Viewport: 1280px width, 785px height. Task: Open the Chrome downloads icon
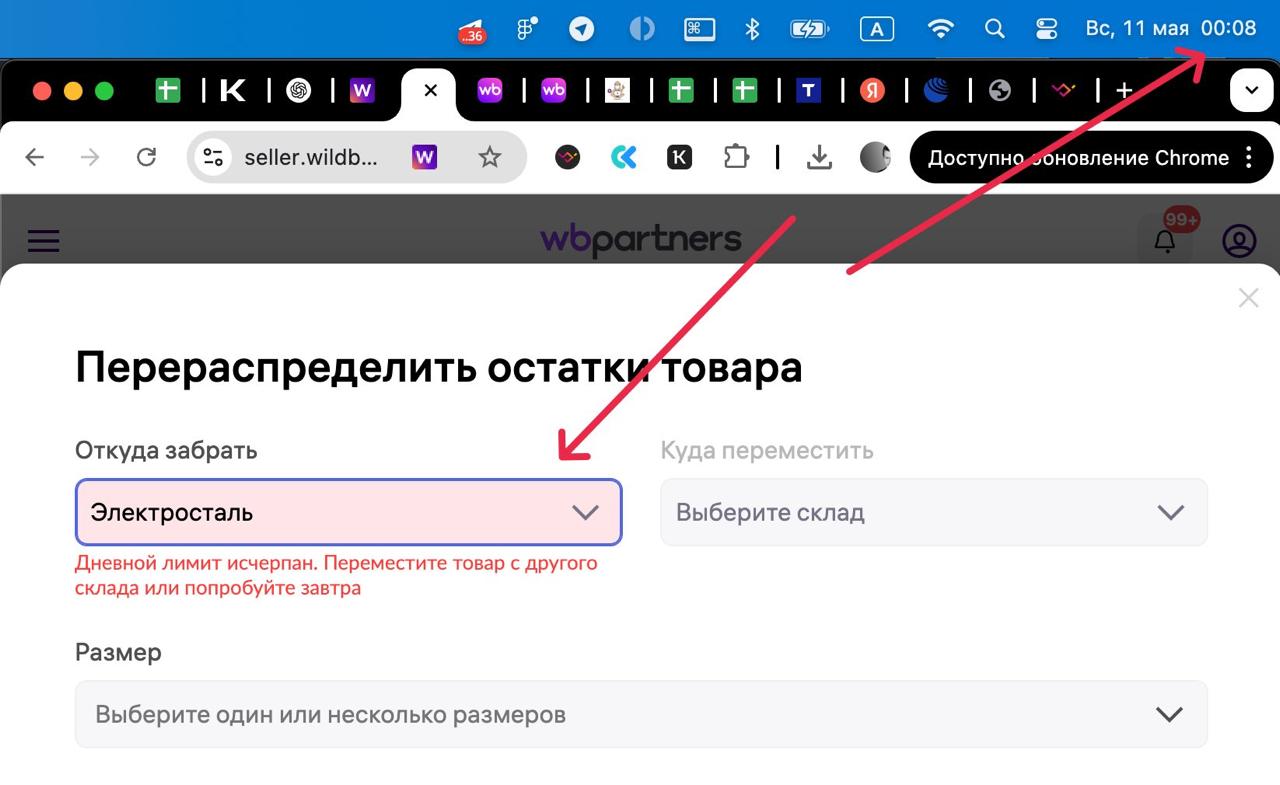[819, 157]
